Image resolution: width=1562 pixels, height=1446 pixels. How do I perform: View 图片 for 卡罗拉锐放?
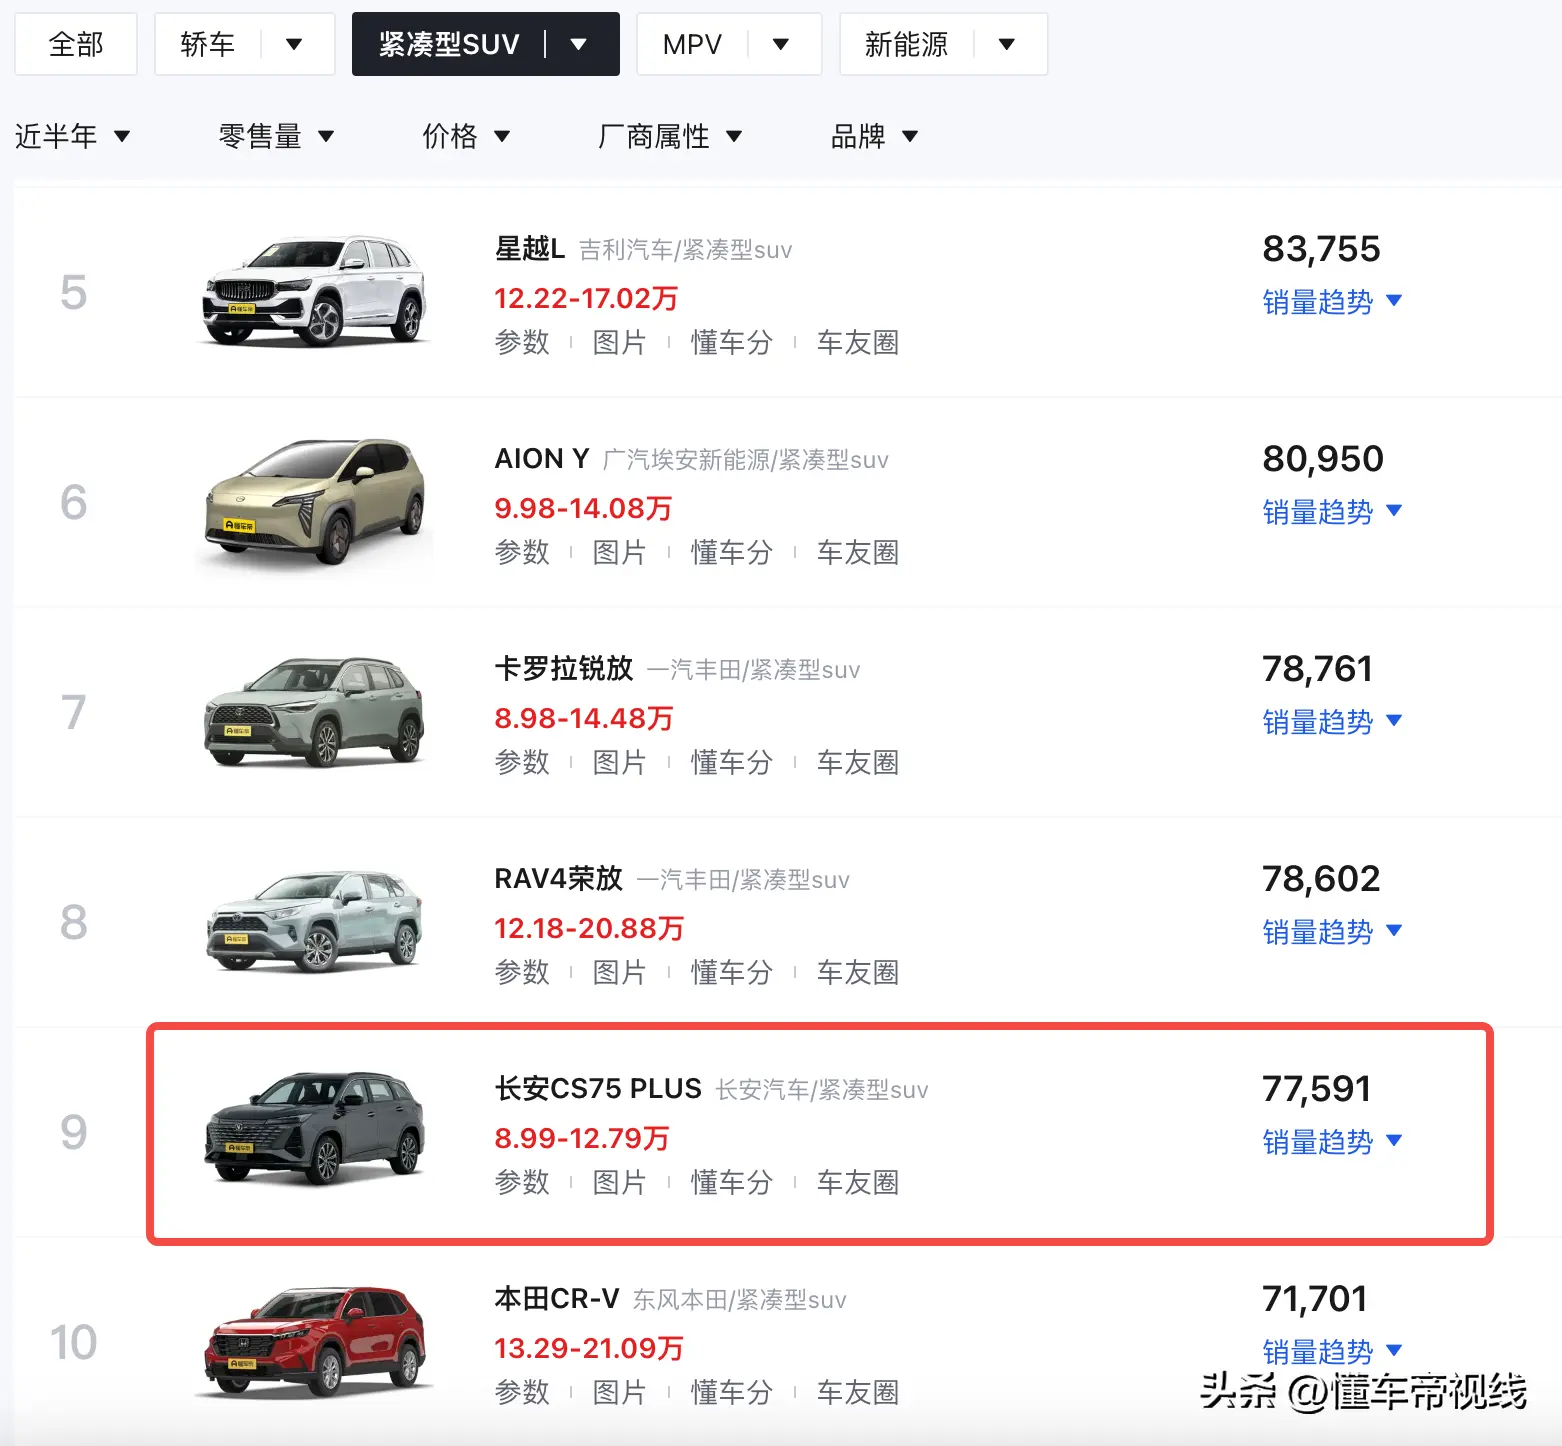(x=620, y=762)
